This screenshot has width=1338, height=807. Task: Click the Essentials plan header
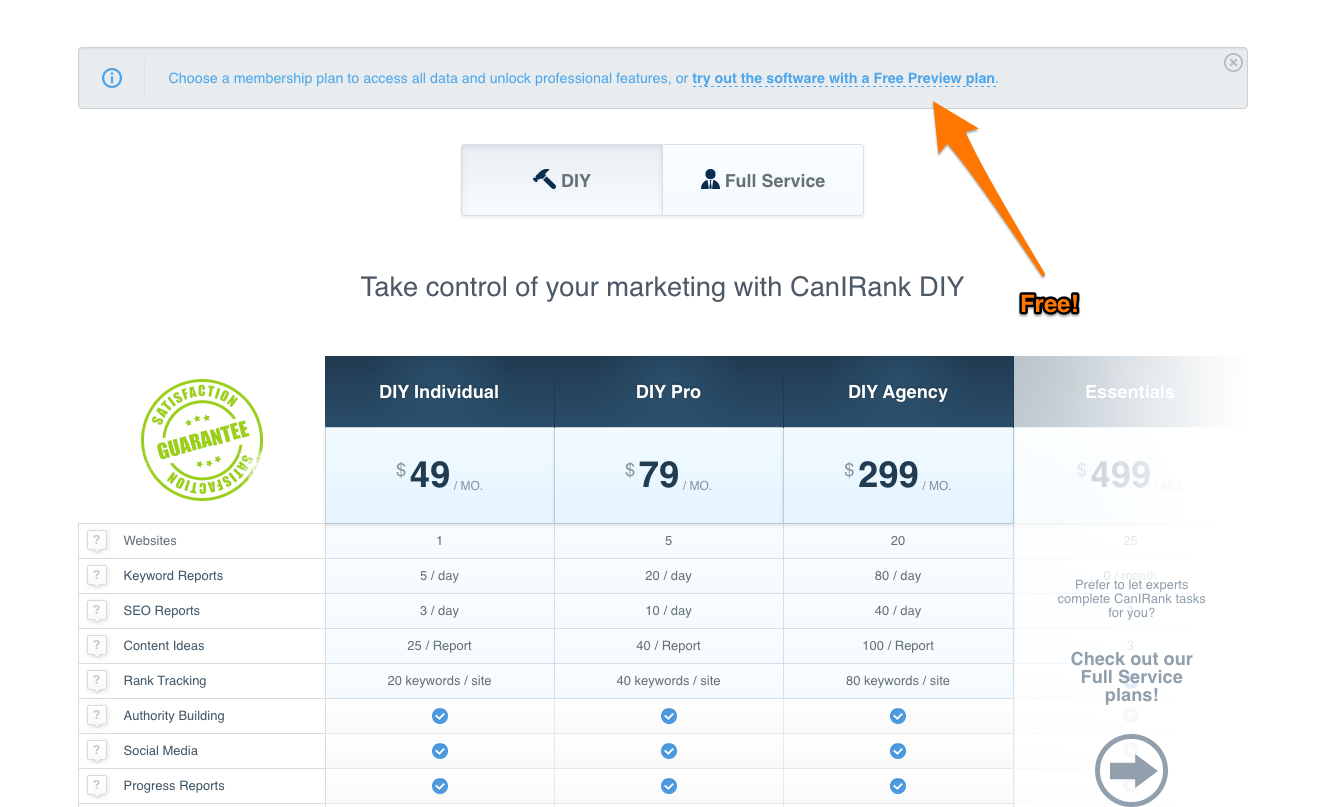[1130, 392]
